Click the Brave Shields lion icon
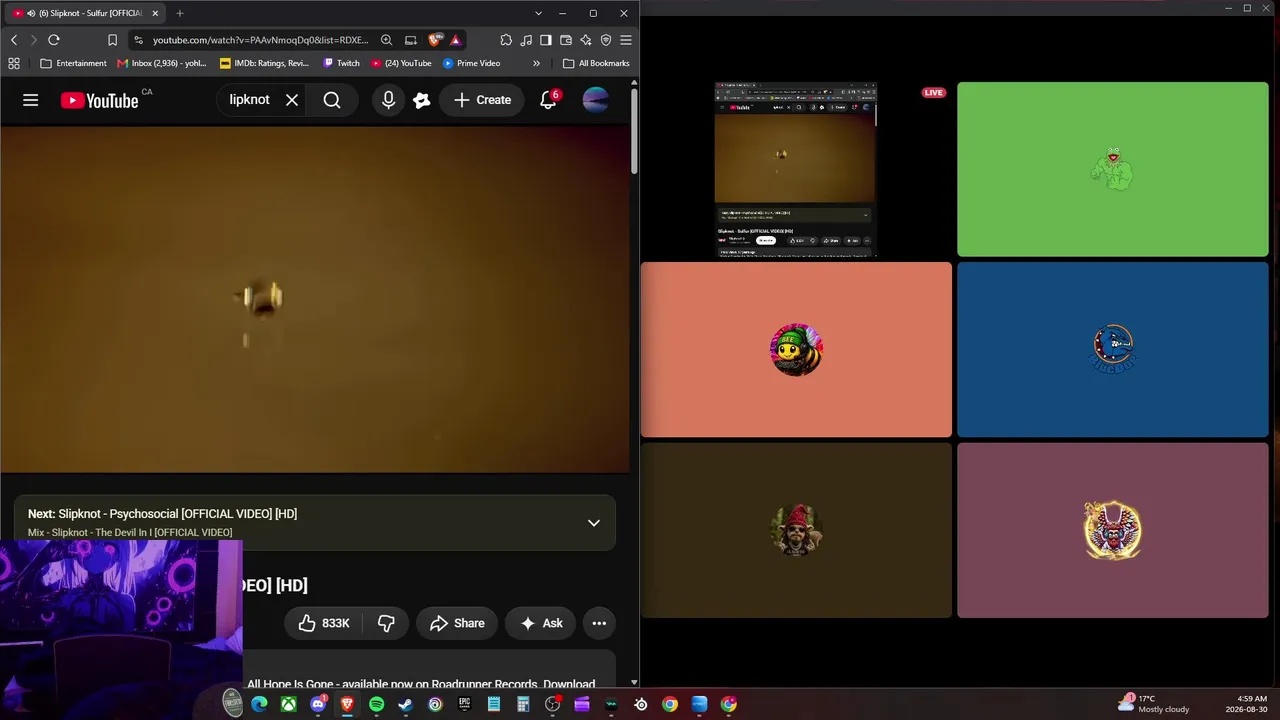The height and width of the screenshot is (720, 1280). point(435,40)
